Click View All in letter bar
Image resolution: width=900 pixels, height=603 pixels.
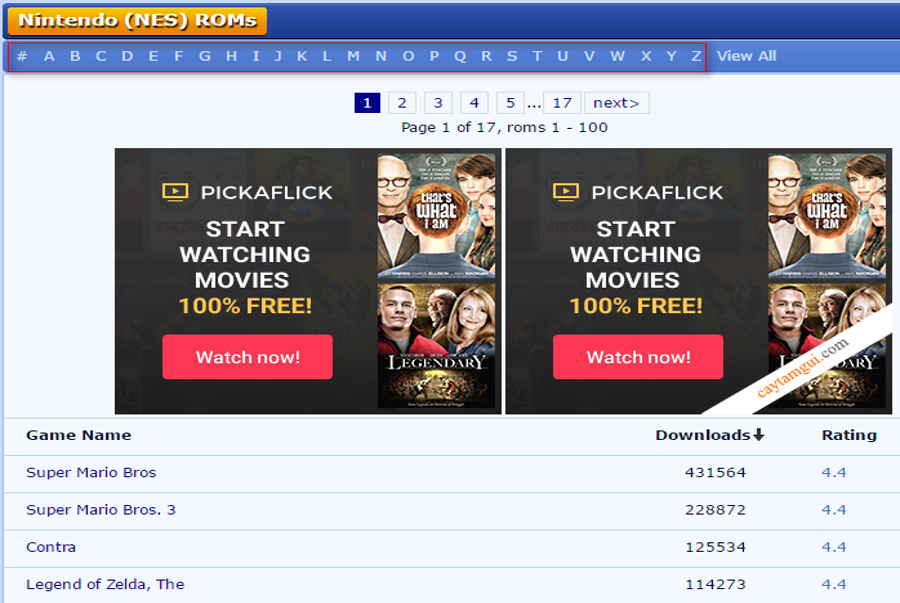click(746, 56)
